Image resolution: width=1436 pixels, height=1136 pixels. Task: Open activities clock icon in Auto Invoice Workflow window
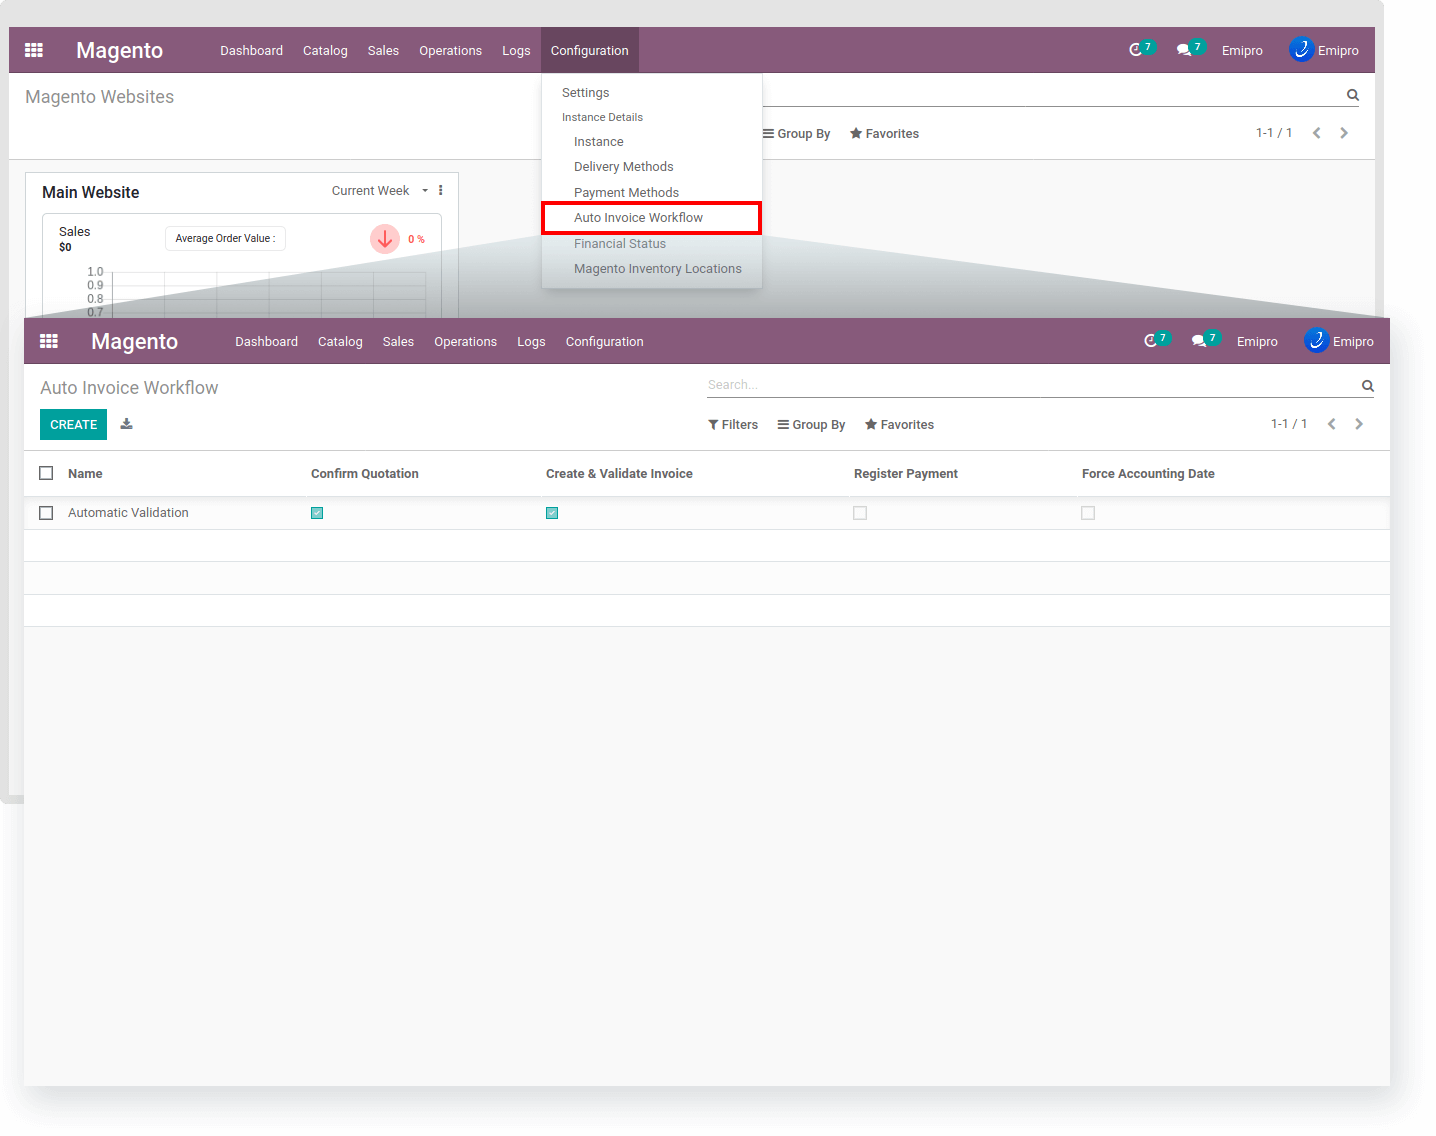(x=1151, y=341)
